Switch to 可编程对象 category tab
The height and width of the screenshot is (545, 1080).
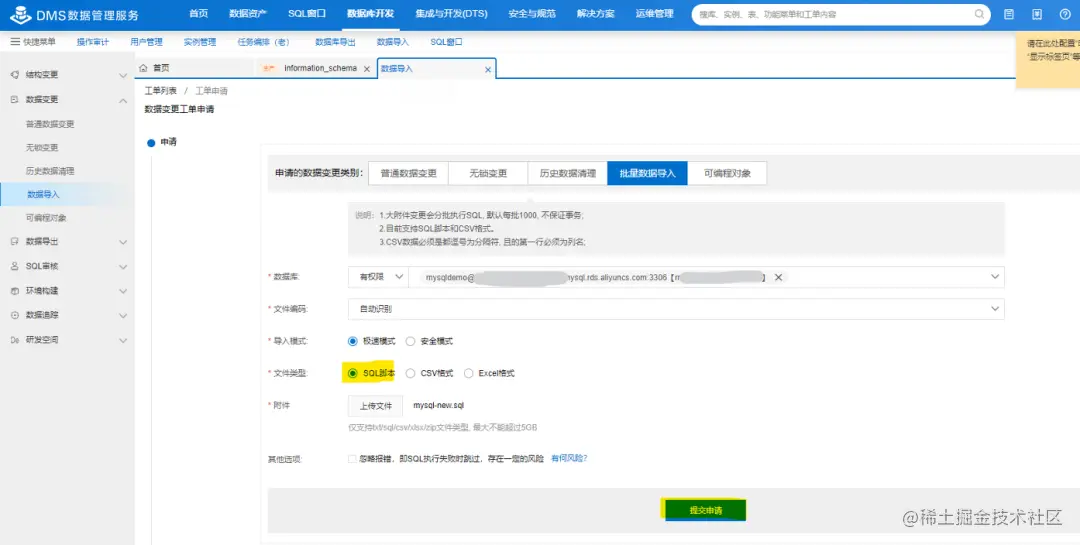(727, 174)
